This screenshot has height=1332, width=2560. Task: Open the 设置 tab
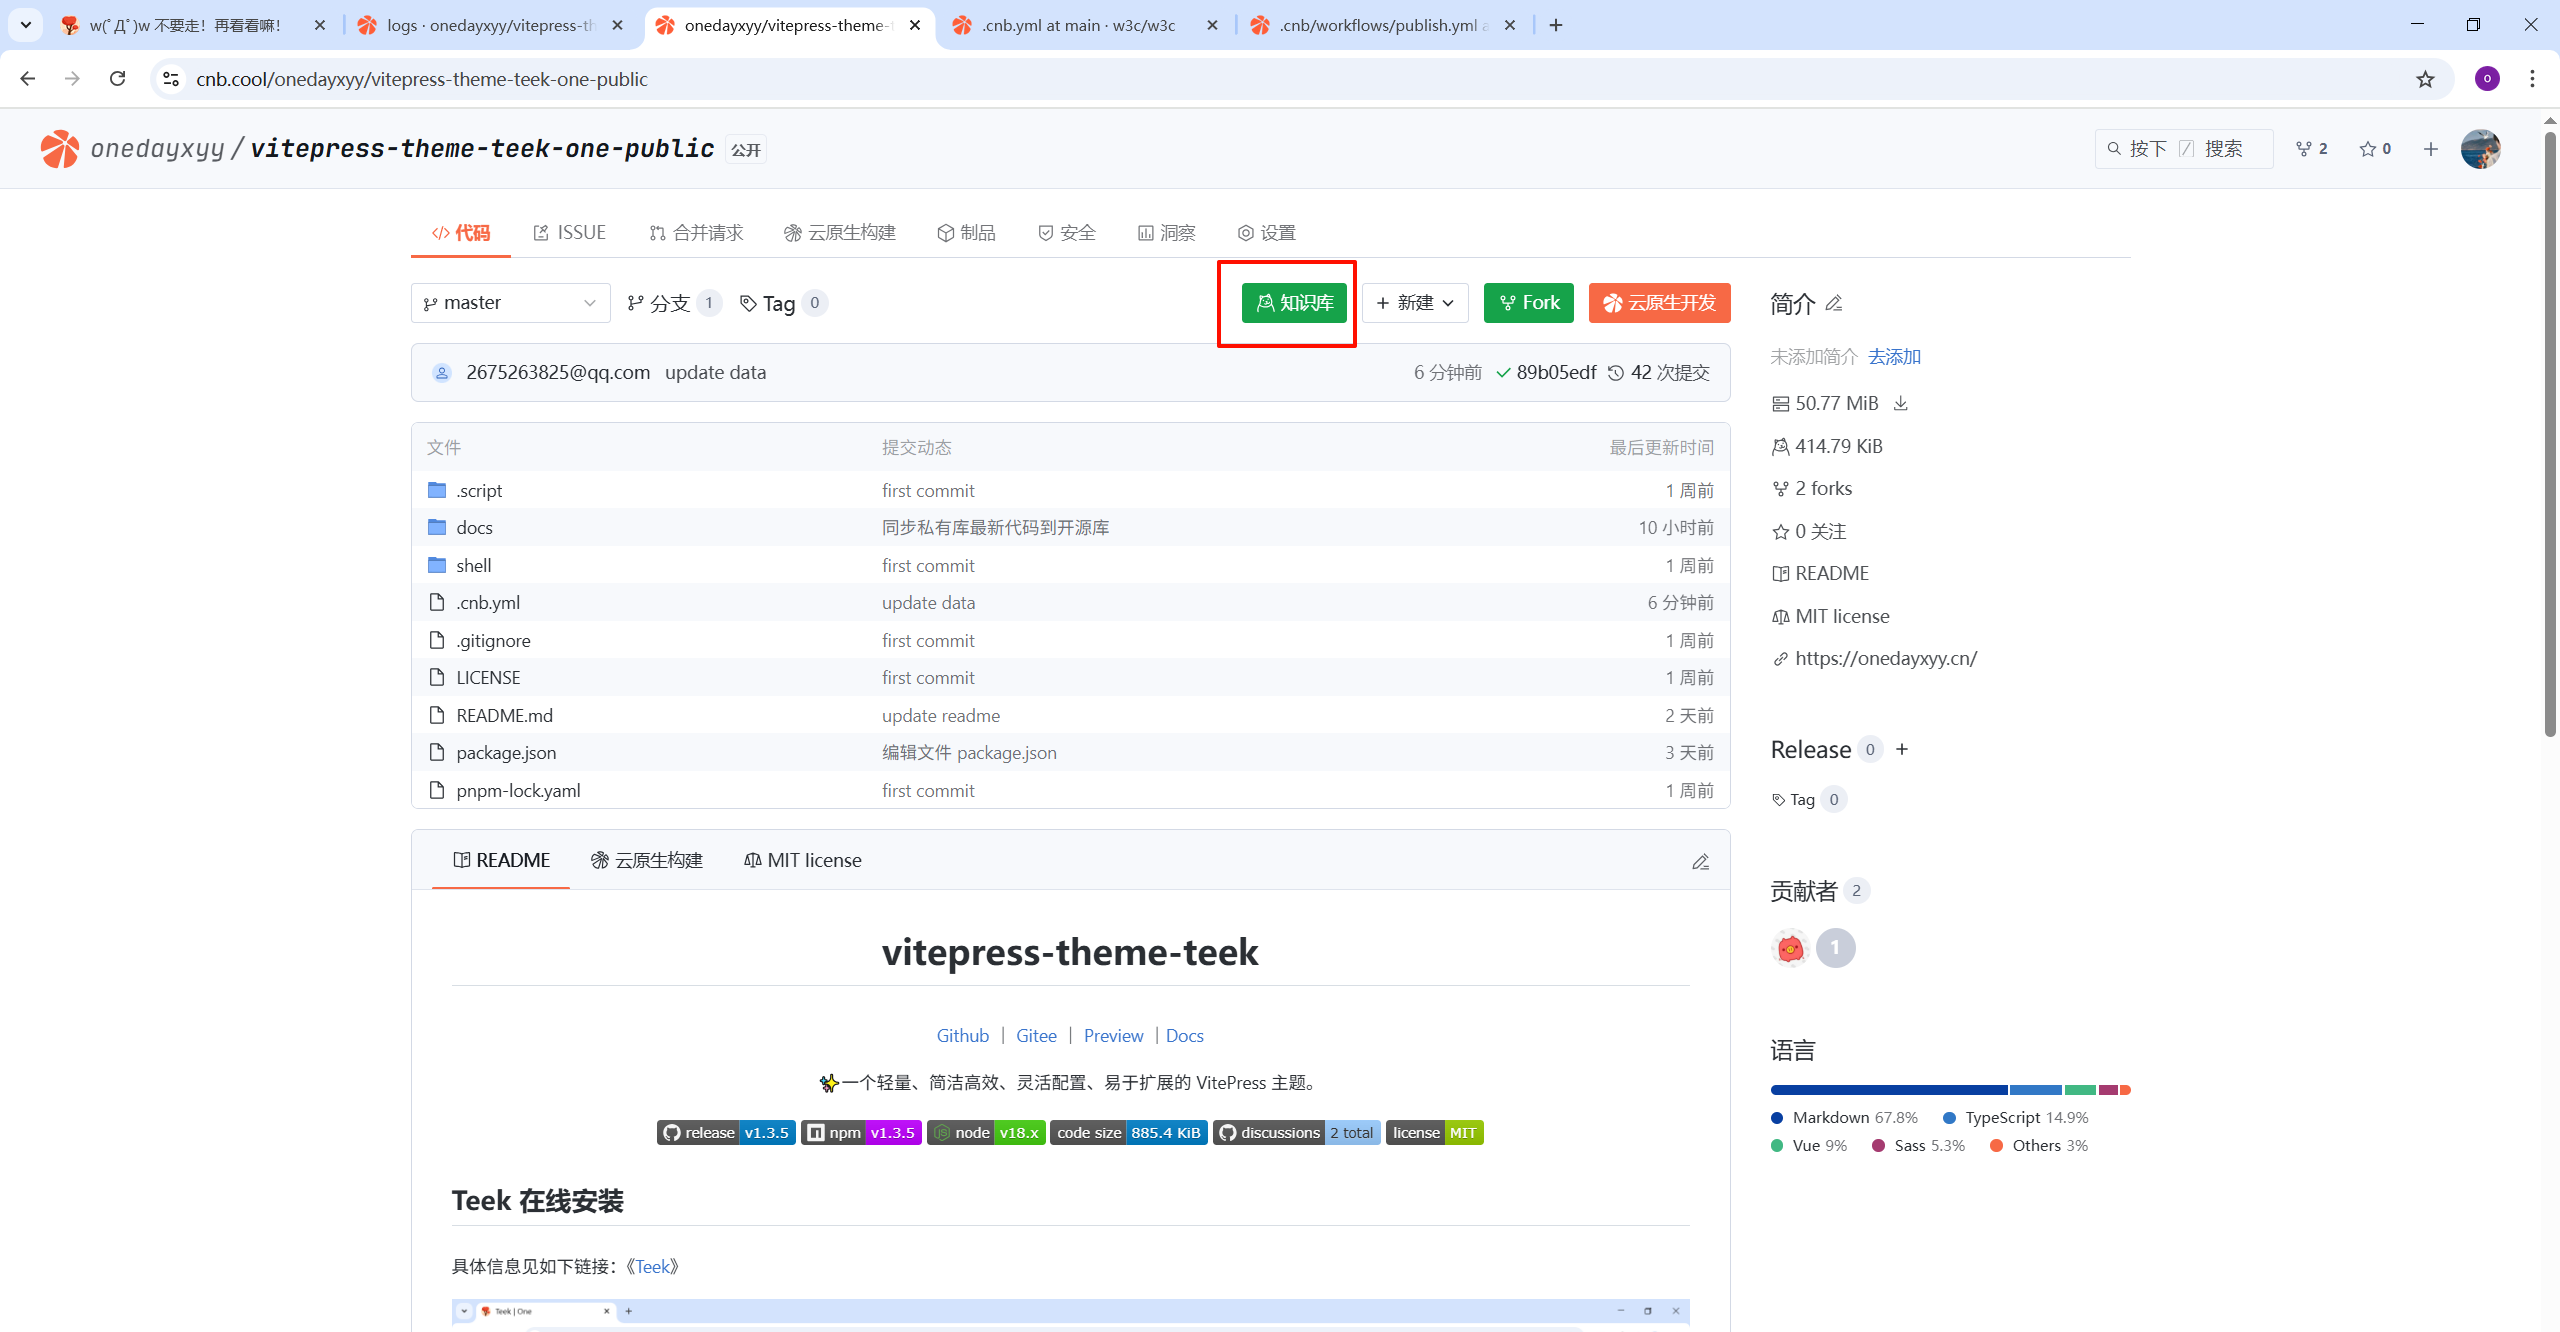click(x=1267, y=233)
